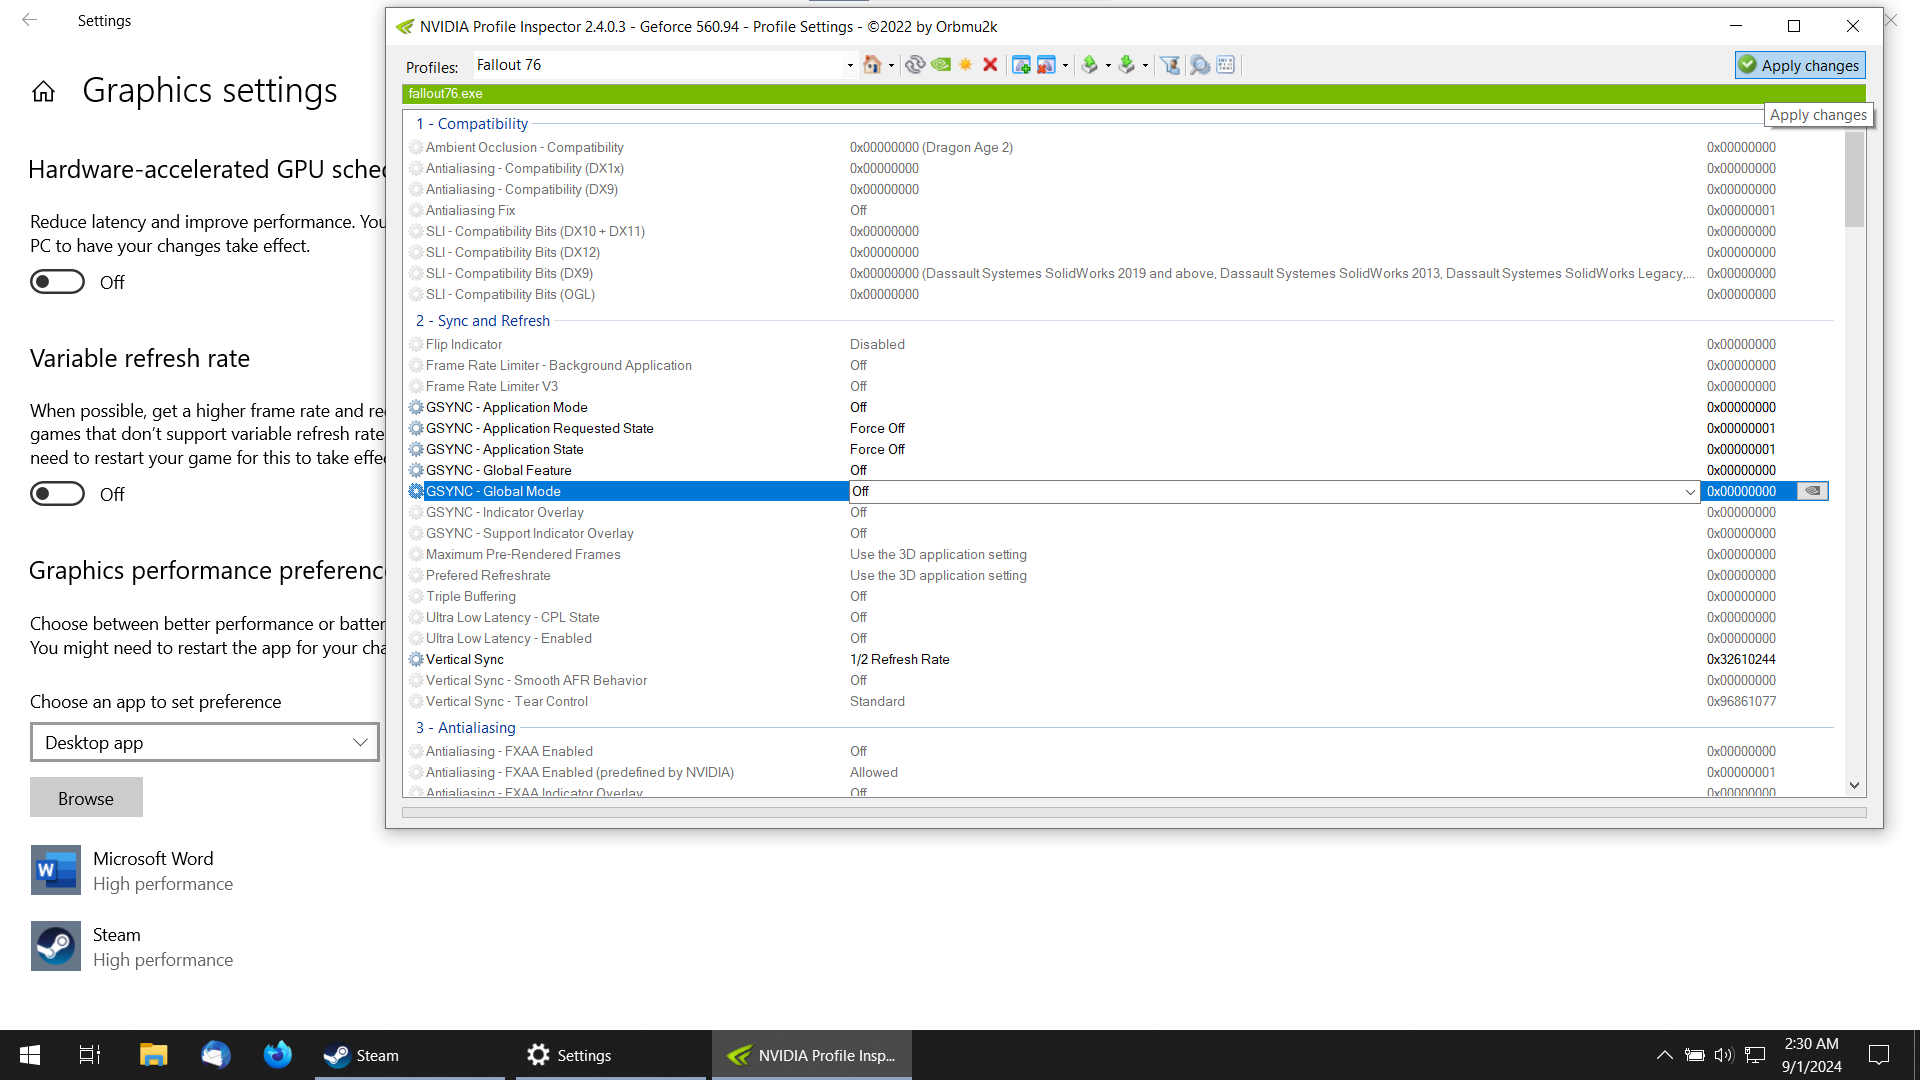Click the Apply changes button
The height and width of the screenshot is (1080, 1920).
click(1799, 66)
